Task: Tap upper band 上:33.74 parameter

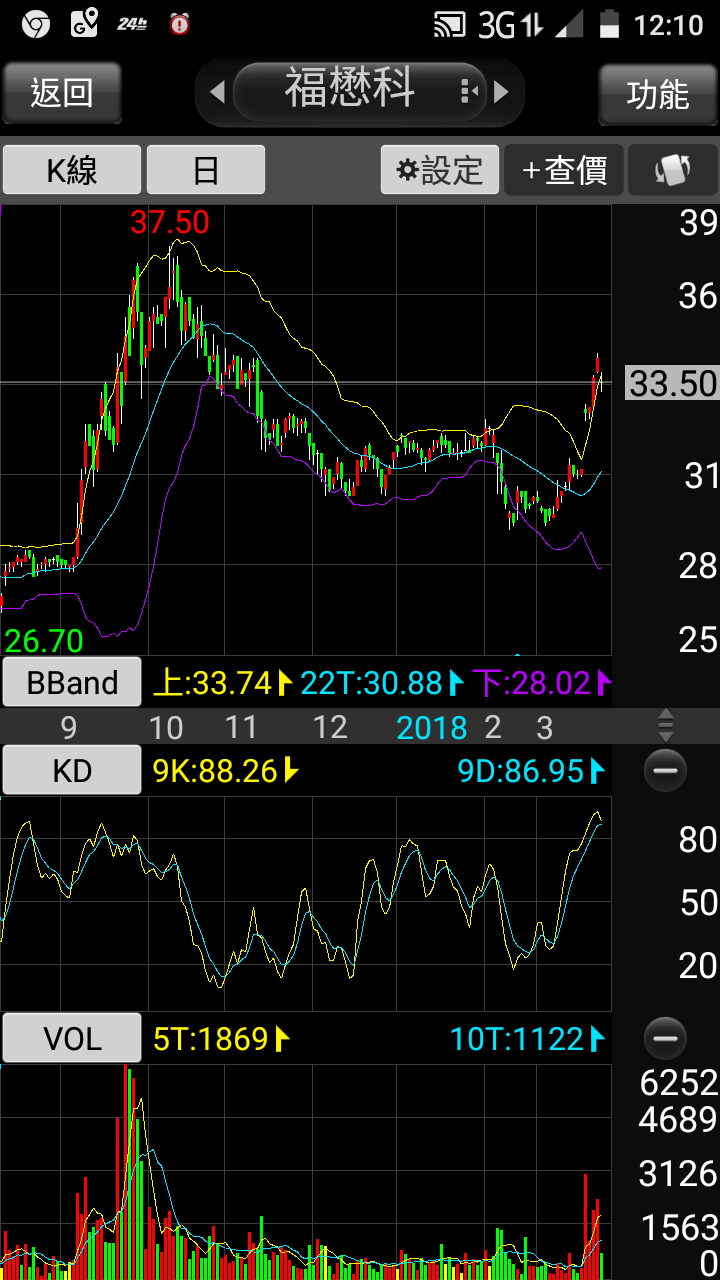Action: (222, 683)
